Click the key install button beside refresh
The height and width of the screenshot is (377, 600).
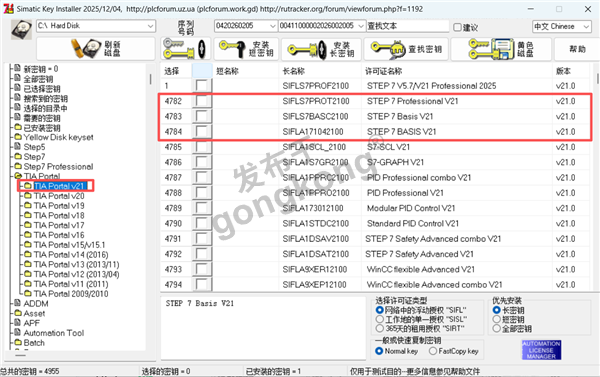point(185,49)
